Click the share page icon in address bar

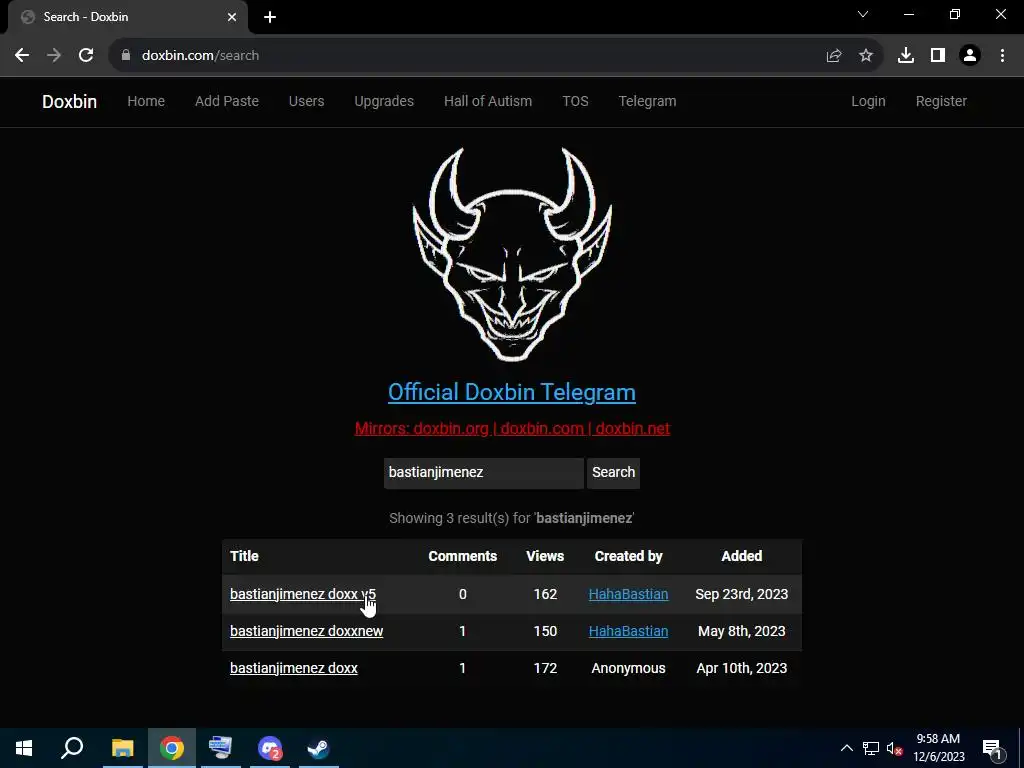(834, 56)
